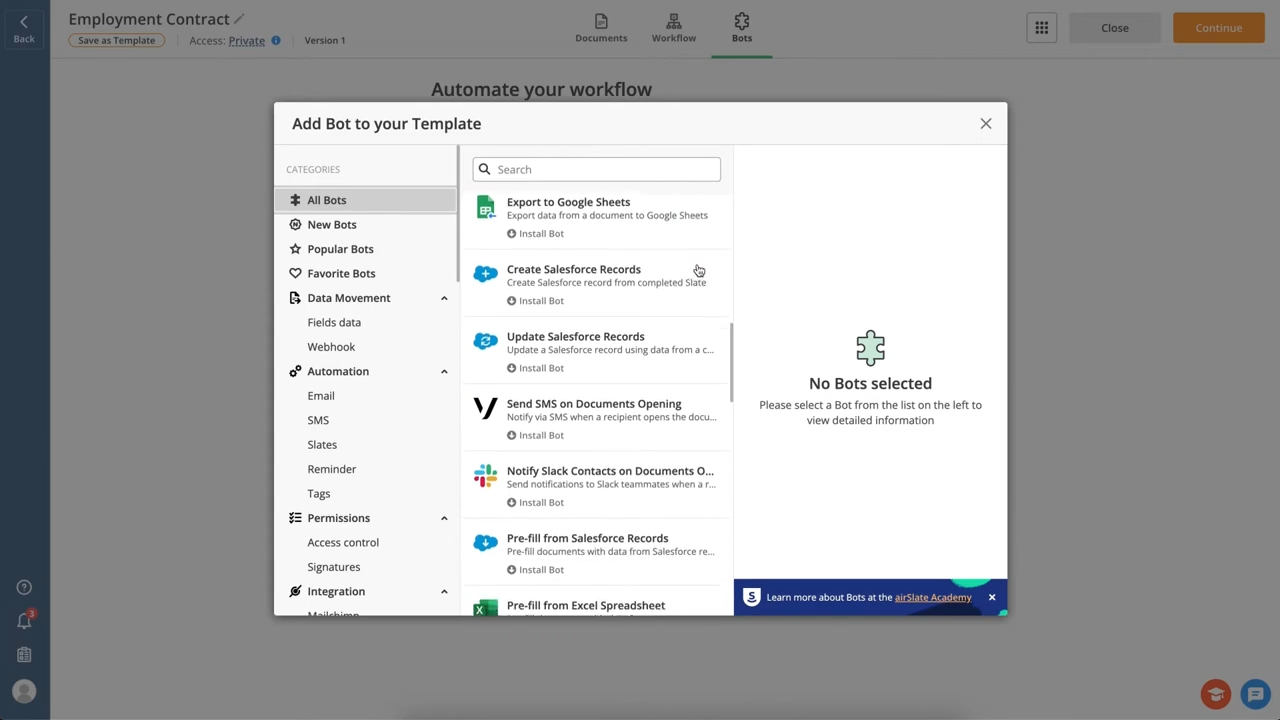Image resolution: width=1280 pixels, height=720 pixels.
Task: Click the Private access link
Action: click(246, 41)
